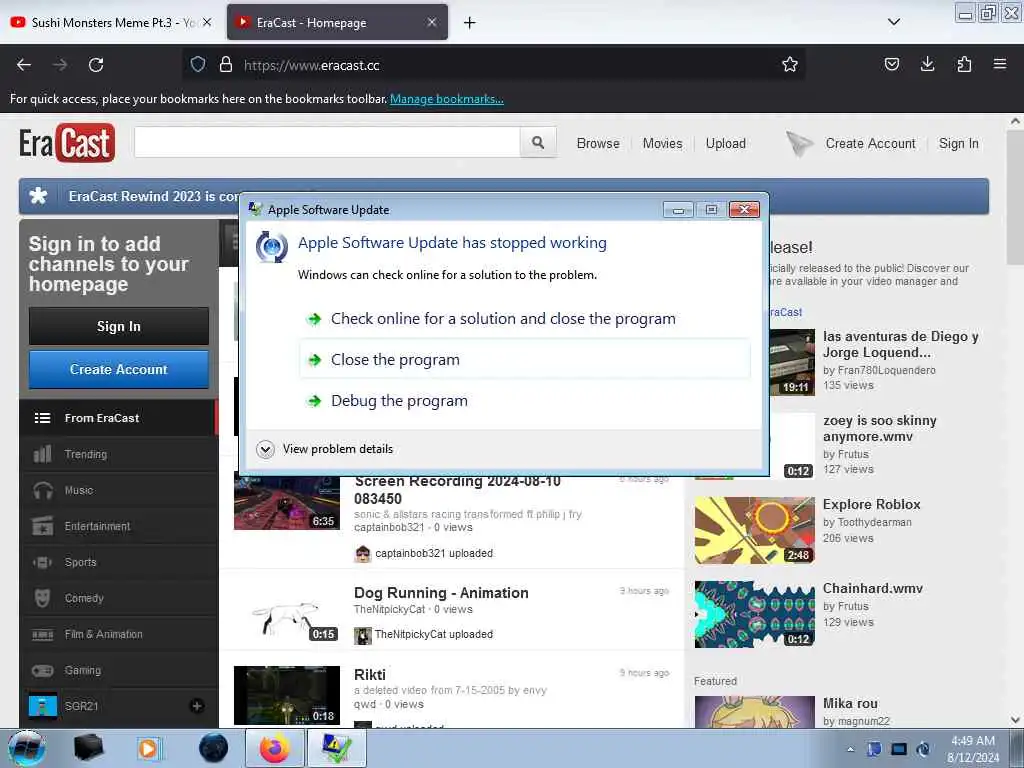Screen dimensions: 1024x768
Task: Click the tracking protection shield icon
Action: (x=198, y=65)
